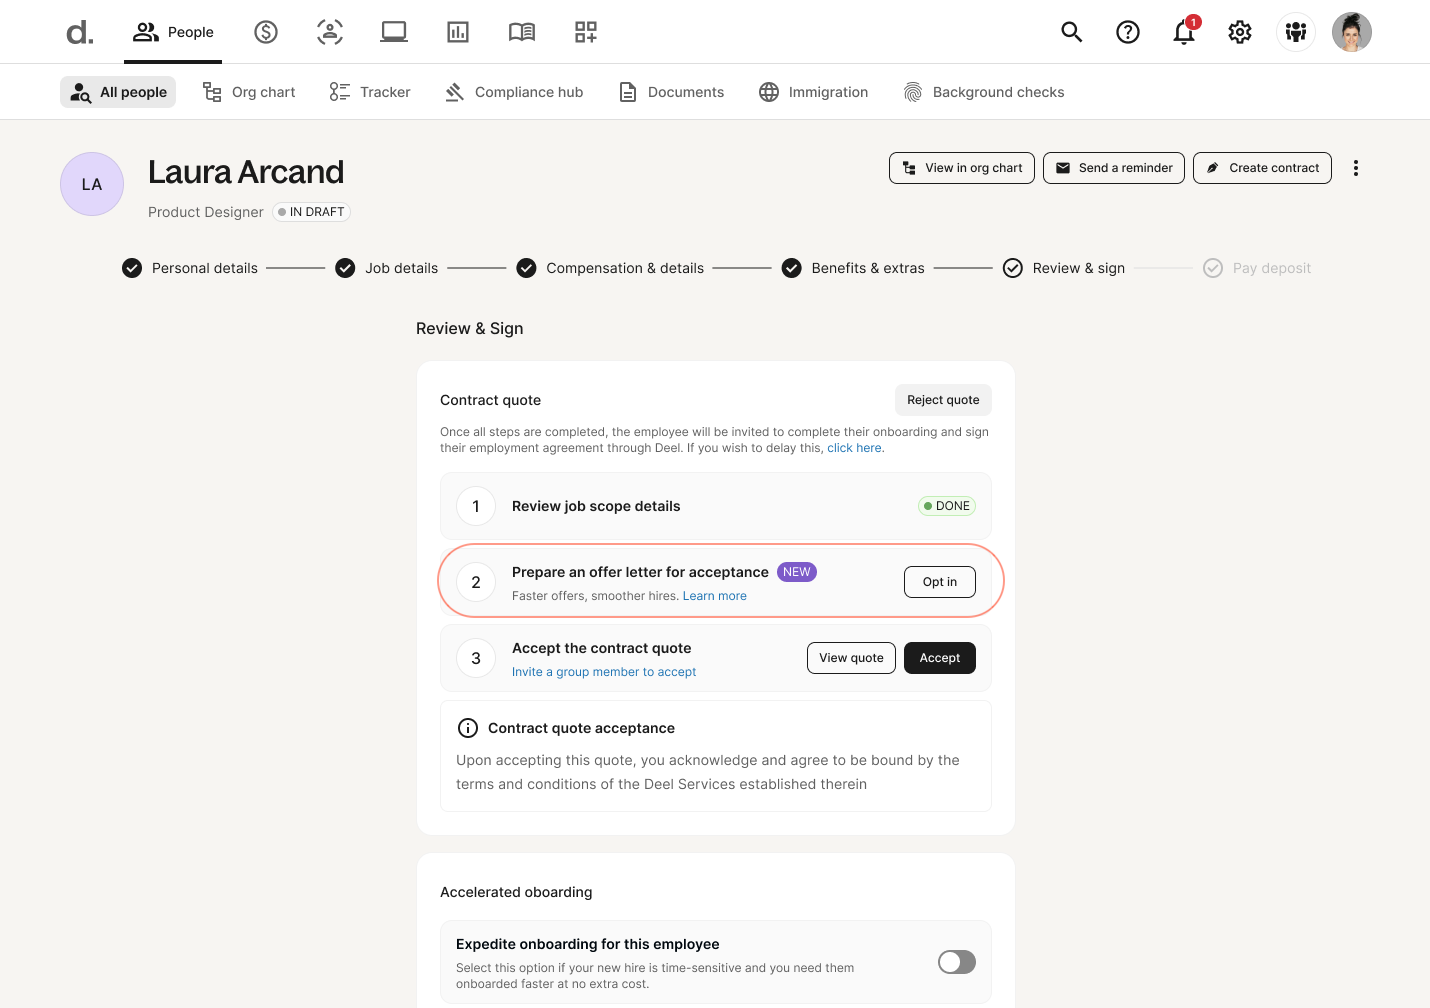Open the search icon in the top bar
The height and width of the screenshot is (1008, 1430).
[x=1071, y=32]
